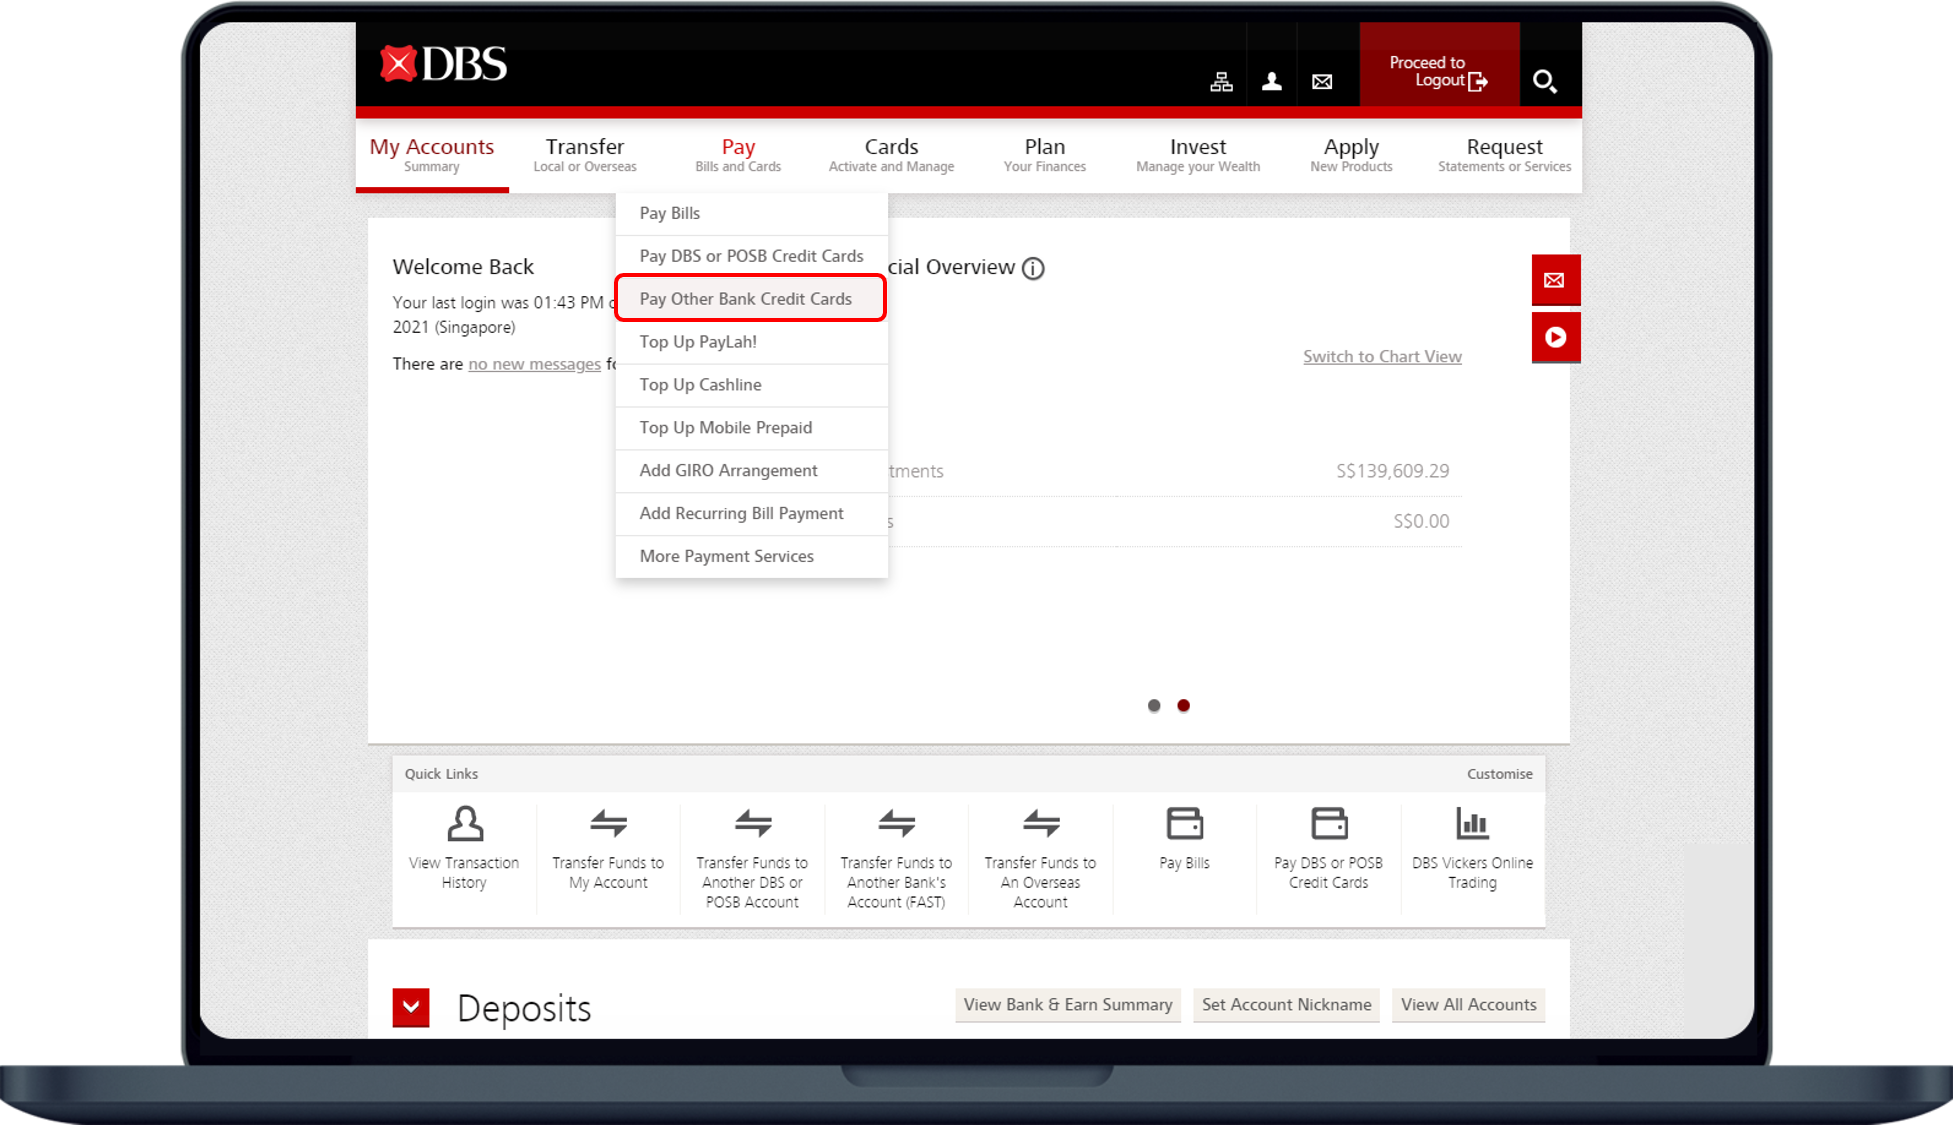1953x1125 pixels.
Task: Click the red envelope side button
Action: pyautogui.click(x=1555, y=280)
